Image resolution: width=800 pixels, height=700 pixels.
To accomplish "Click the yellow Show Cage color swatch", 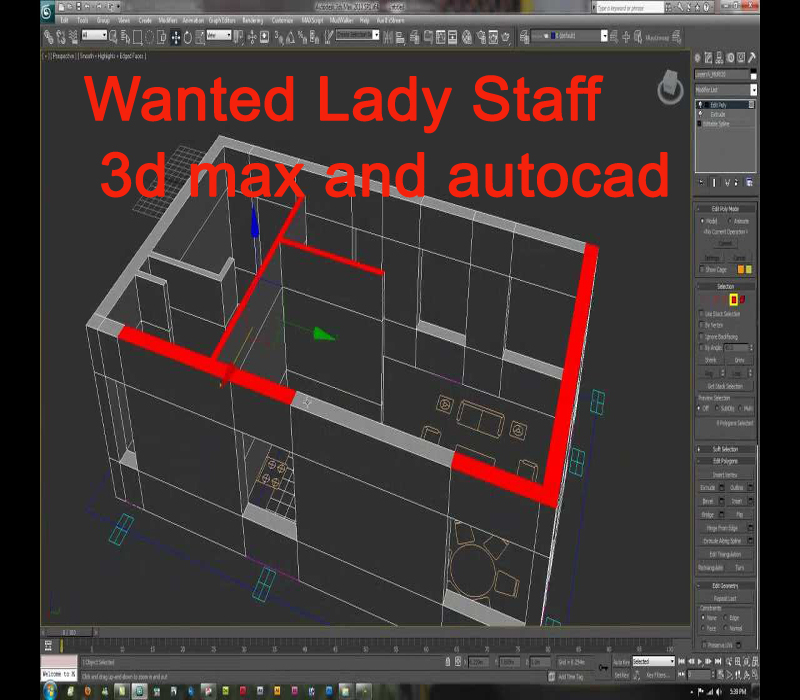I will (x=749, y=269).
